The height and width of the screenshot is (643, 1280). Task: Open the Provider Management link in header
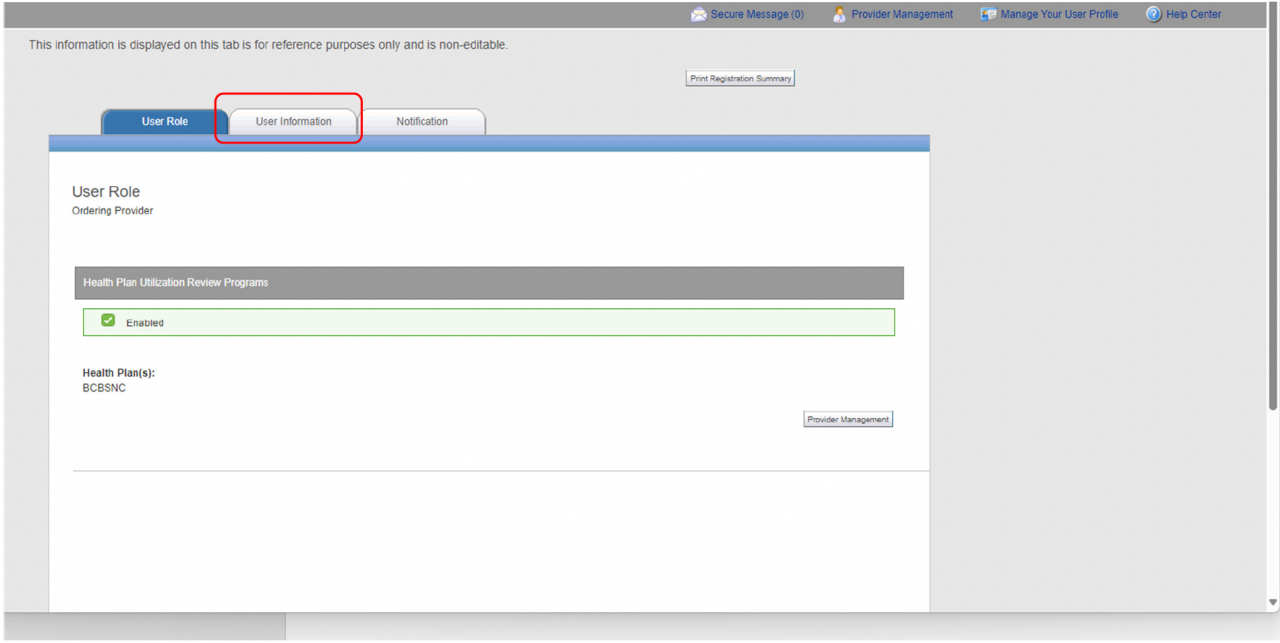tap(902, 15)
